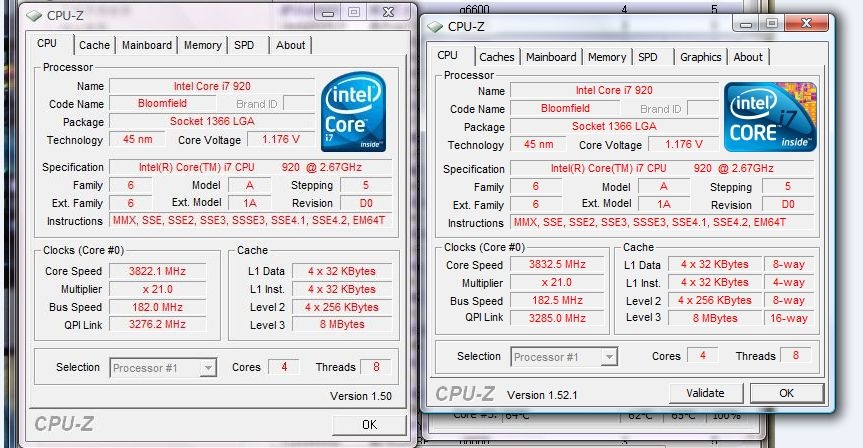863x448 pixels.
Task: Click Level 3 8 MBytes in version 1.50 window
Action: [342, 325]
